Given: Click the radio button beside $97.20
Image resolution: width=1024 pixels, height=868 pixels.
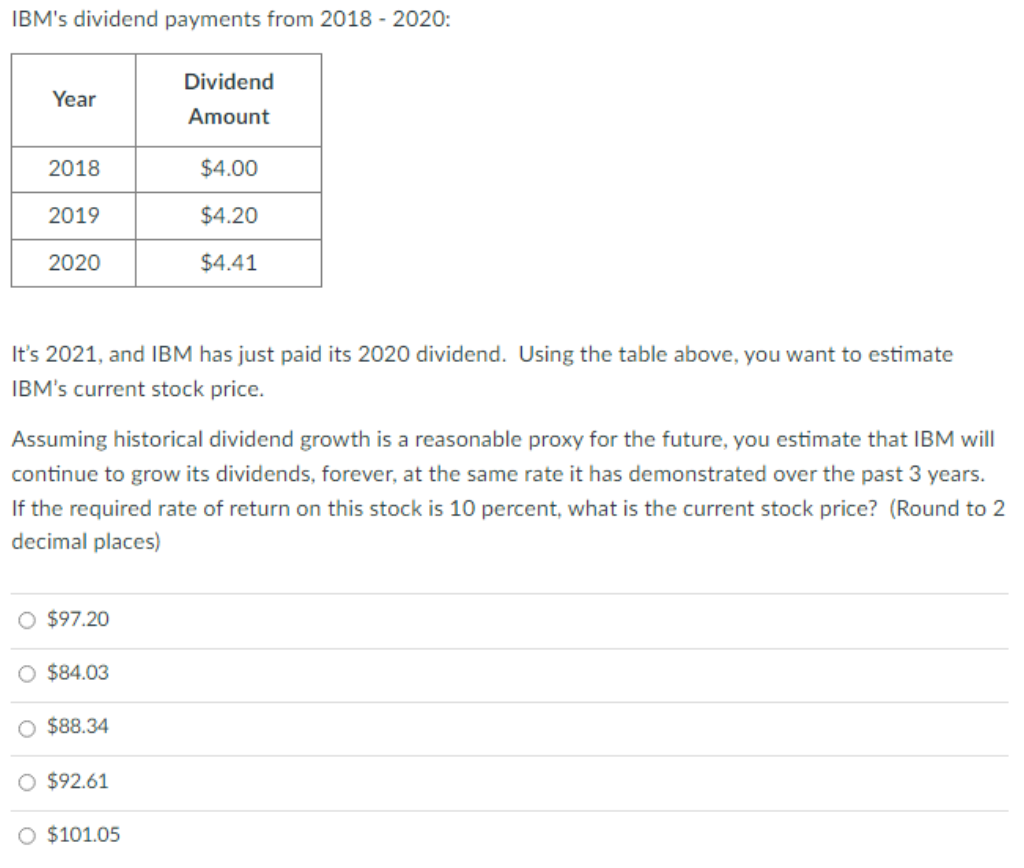Looking at the screenshot, I should click(25, 619).
